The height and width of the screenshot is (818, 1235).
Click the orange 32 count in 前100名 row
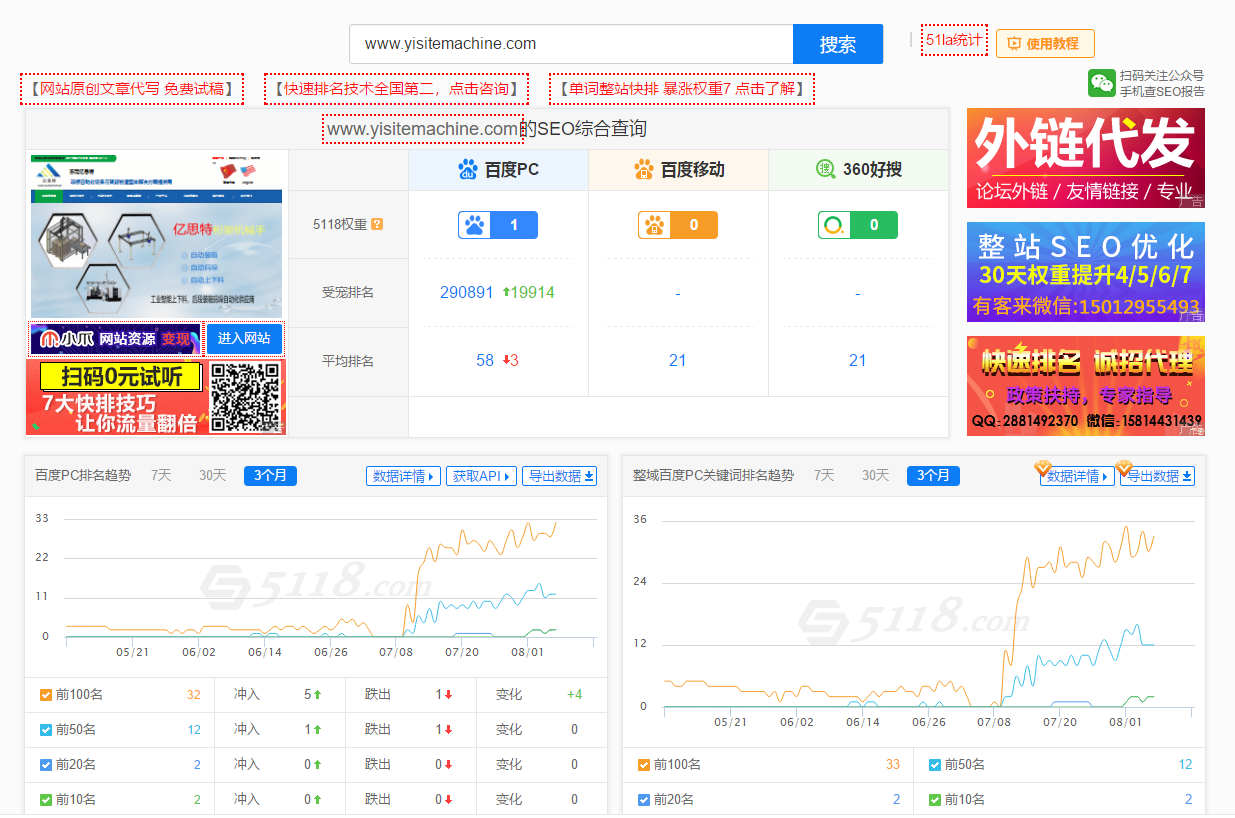[x=194, y=694]
